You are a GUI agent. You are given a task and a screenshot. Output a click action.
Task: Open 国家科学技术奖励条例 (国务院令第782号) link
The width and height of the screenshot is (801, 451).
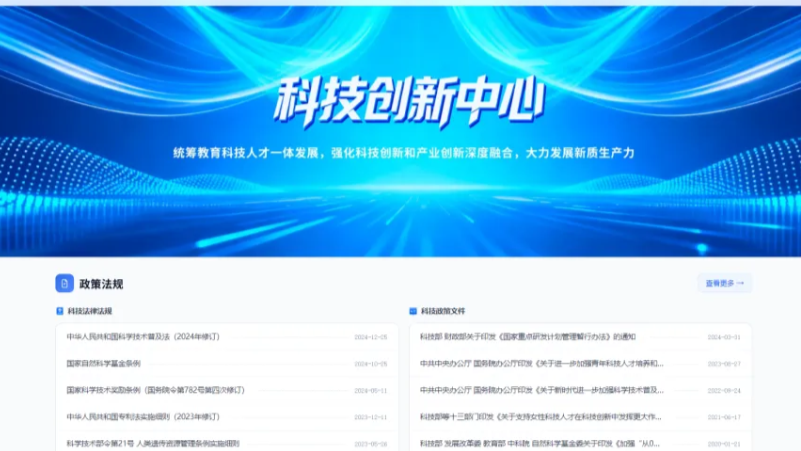pyautogui.click(x=155, y=390)
